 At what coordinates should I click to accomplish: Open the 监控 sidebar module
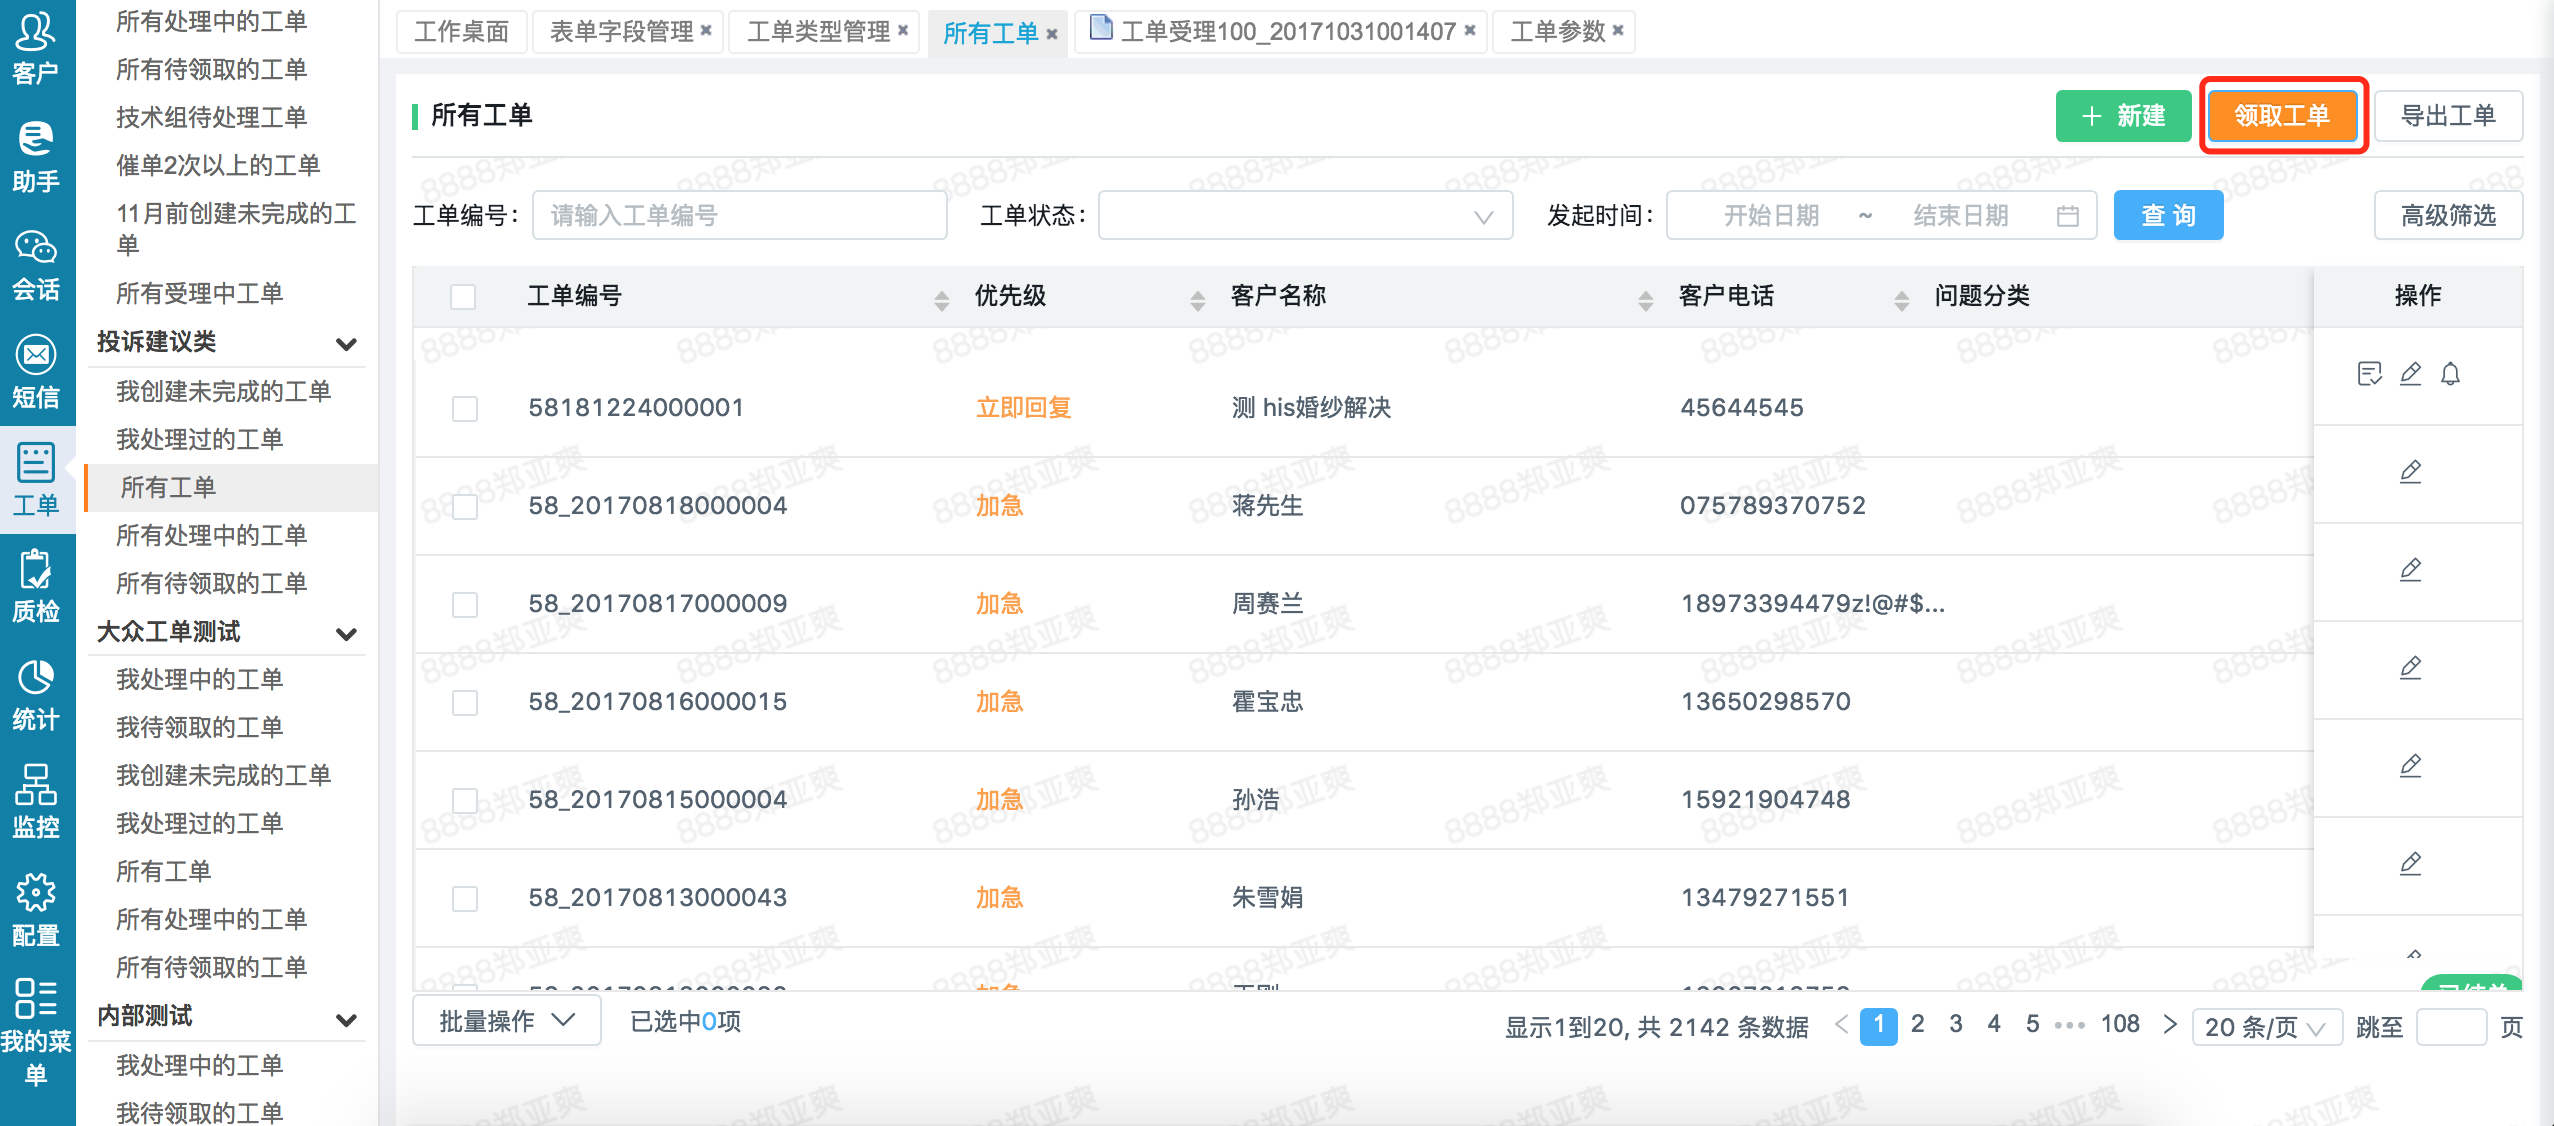[36, 802]
